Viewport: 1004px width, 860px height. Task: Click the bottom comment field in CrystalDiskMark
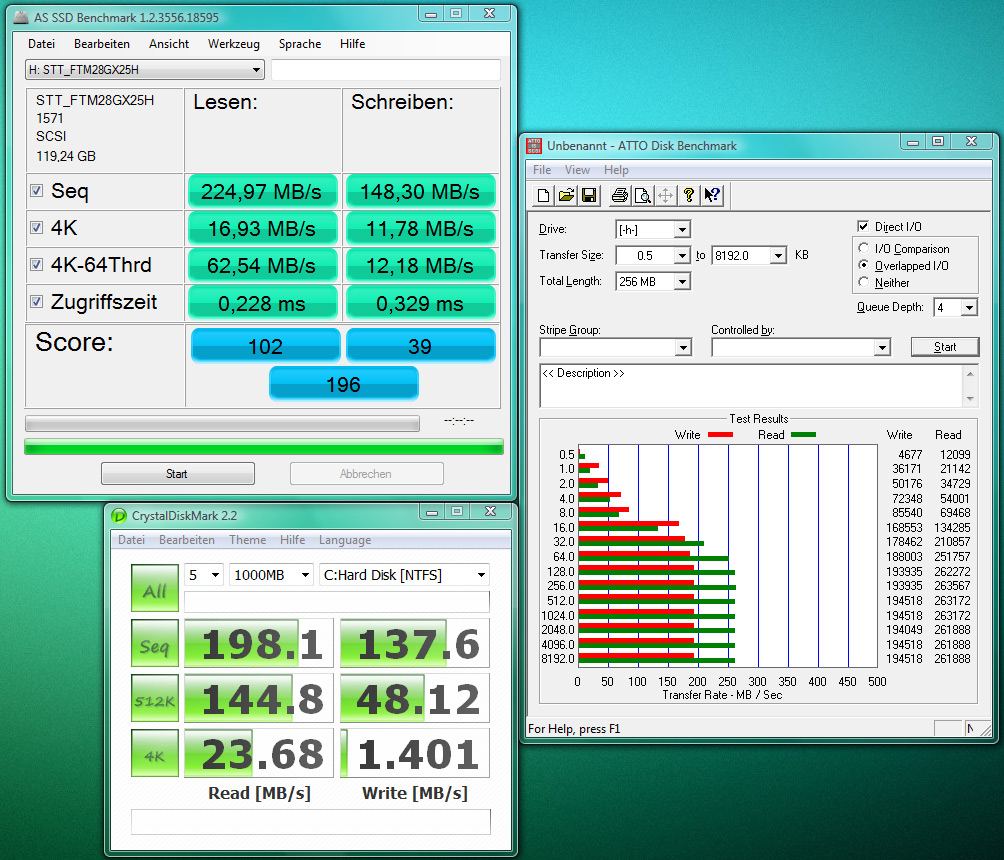pyautogui.click(x=311, y=822)
